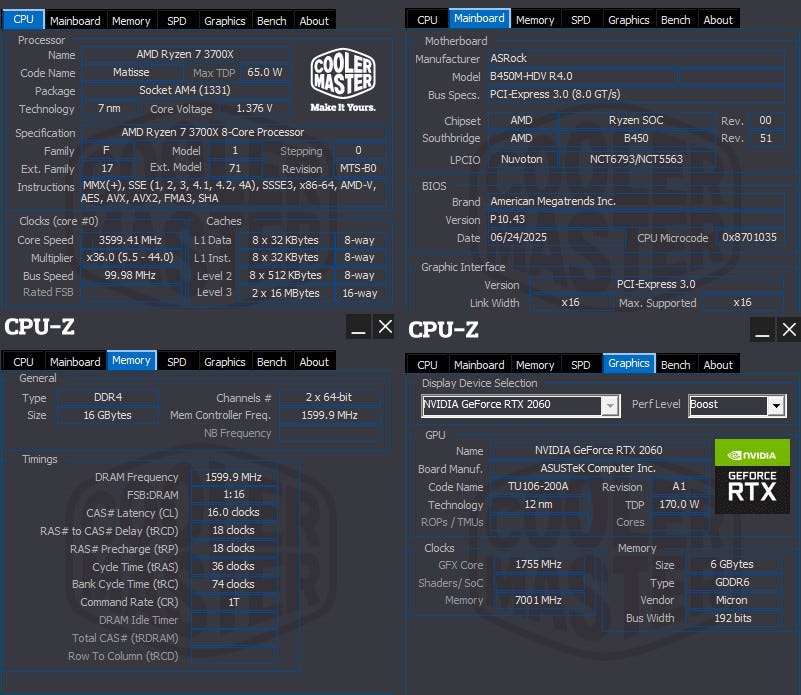Open SPD tab in Mainboard window

click(581, 20)
